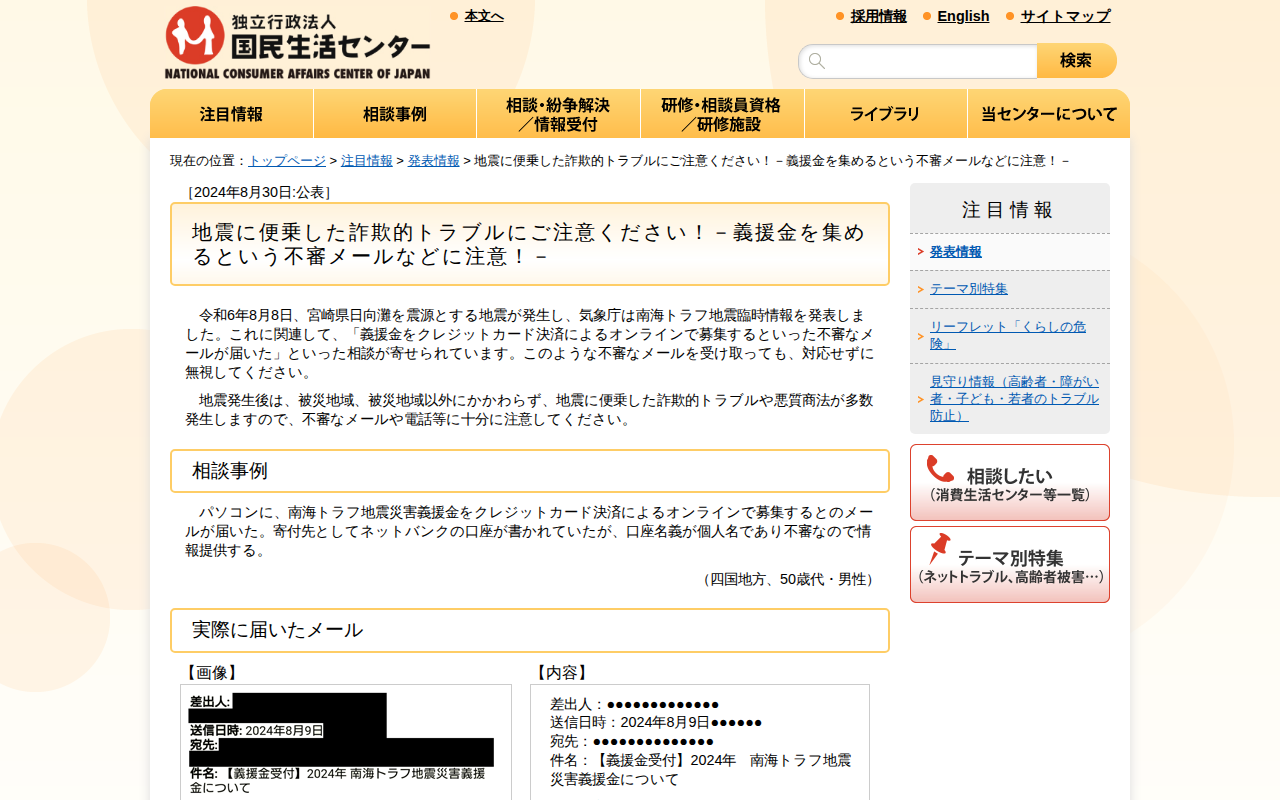Open the サイトマップ link
The image size is (1280, 800).
(x=1065, y=16)
